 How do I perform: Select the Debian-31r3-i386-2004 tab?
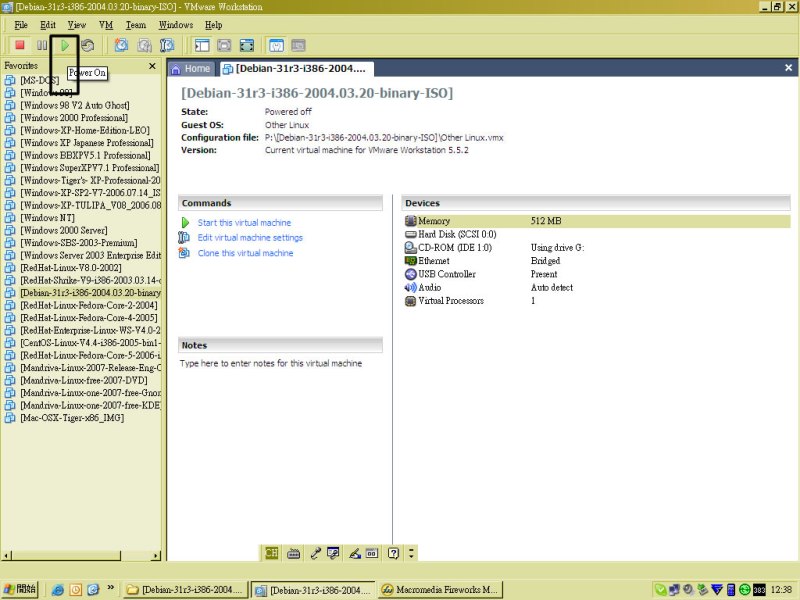click(x=296, y=69)
